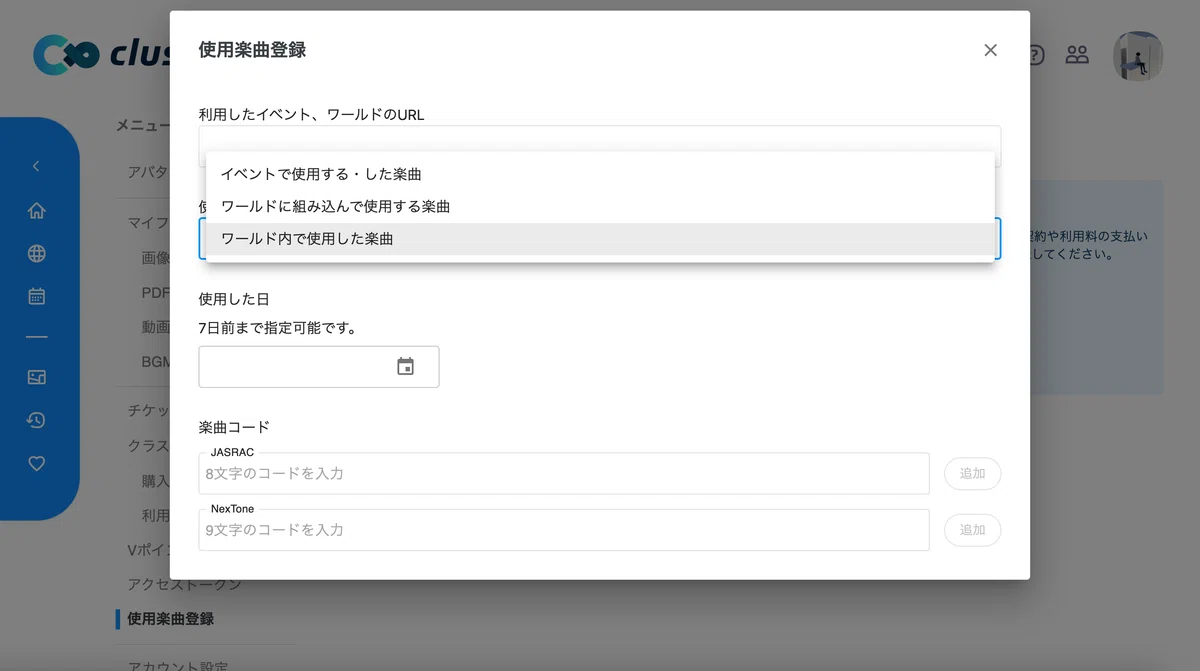The height and width of the screenshot is (671, 1200).
Task: Open the calendar events icon in sidebar
Action: pos(37,296)
